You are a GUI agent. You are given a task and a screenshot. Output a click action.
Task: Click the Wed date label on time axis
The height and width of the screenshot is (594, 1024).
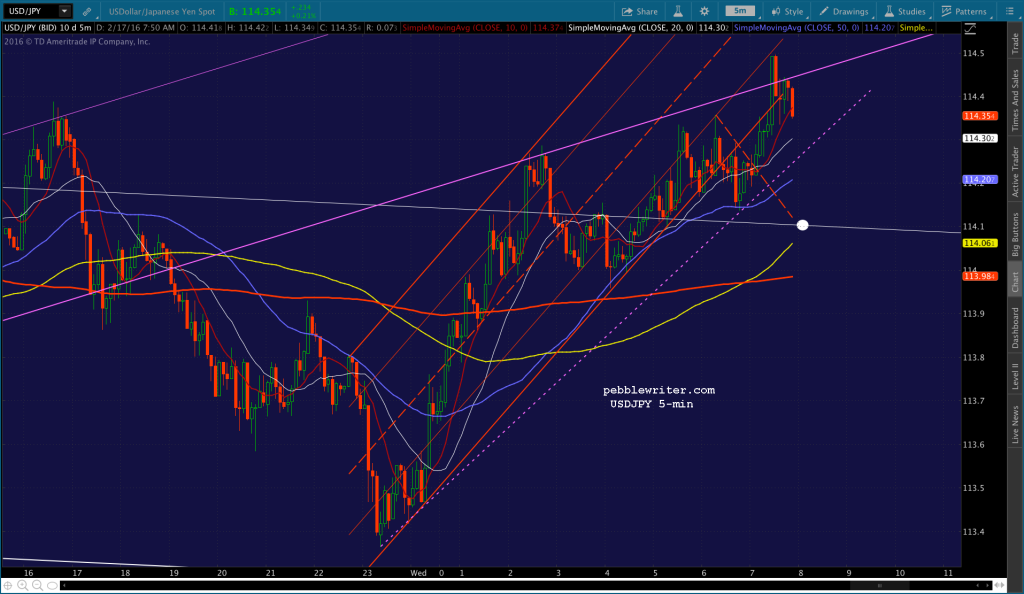(x=419, y=573)
